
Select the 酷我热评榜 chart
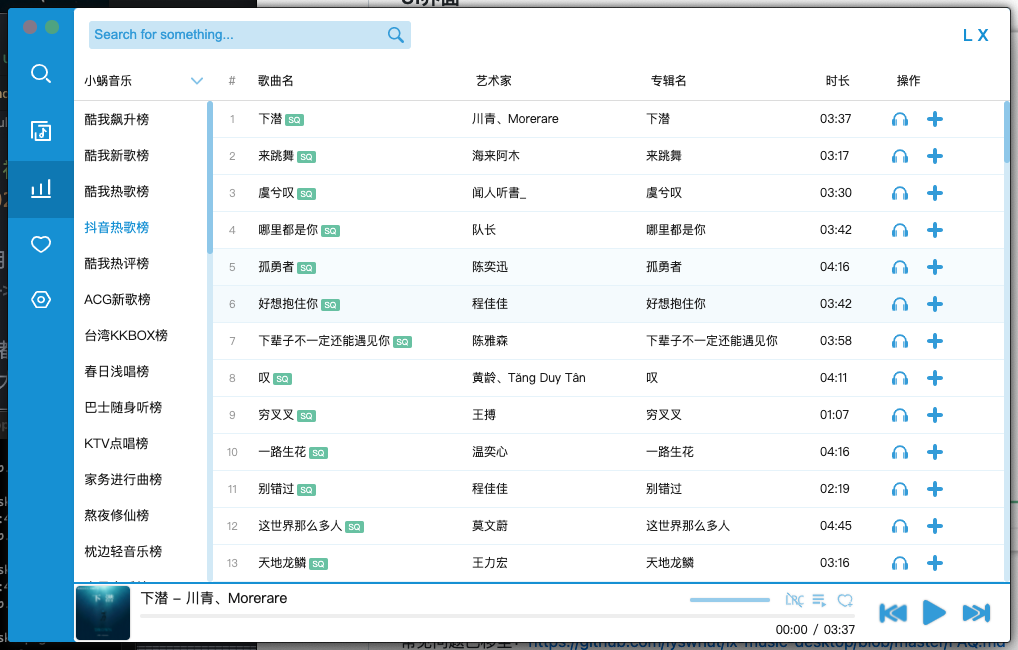coord(117,264)
